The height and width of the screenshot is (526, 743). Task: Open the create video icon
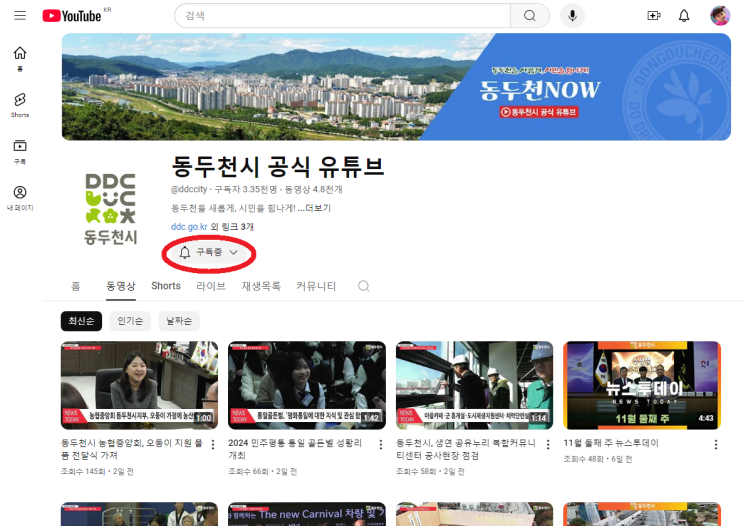click(x=654, y=16)
